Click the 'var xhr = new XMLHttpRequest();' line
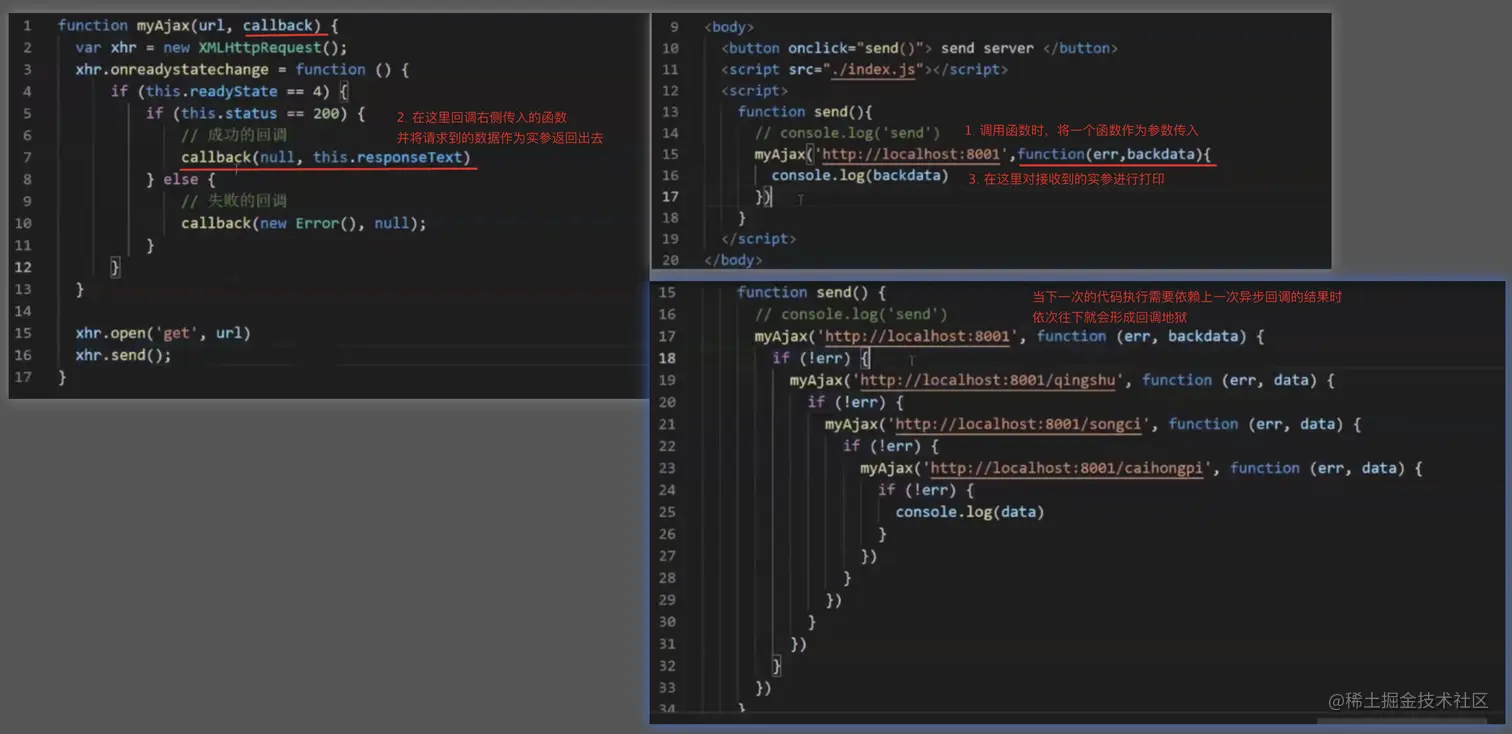The image size is (1512, 734). click(211, 47)
